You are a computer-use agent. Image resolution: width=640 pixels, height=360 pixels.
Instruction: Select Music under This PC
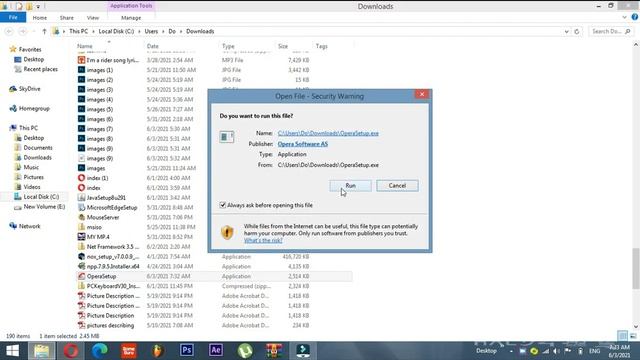coord(27,167)
